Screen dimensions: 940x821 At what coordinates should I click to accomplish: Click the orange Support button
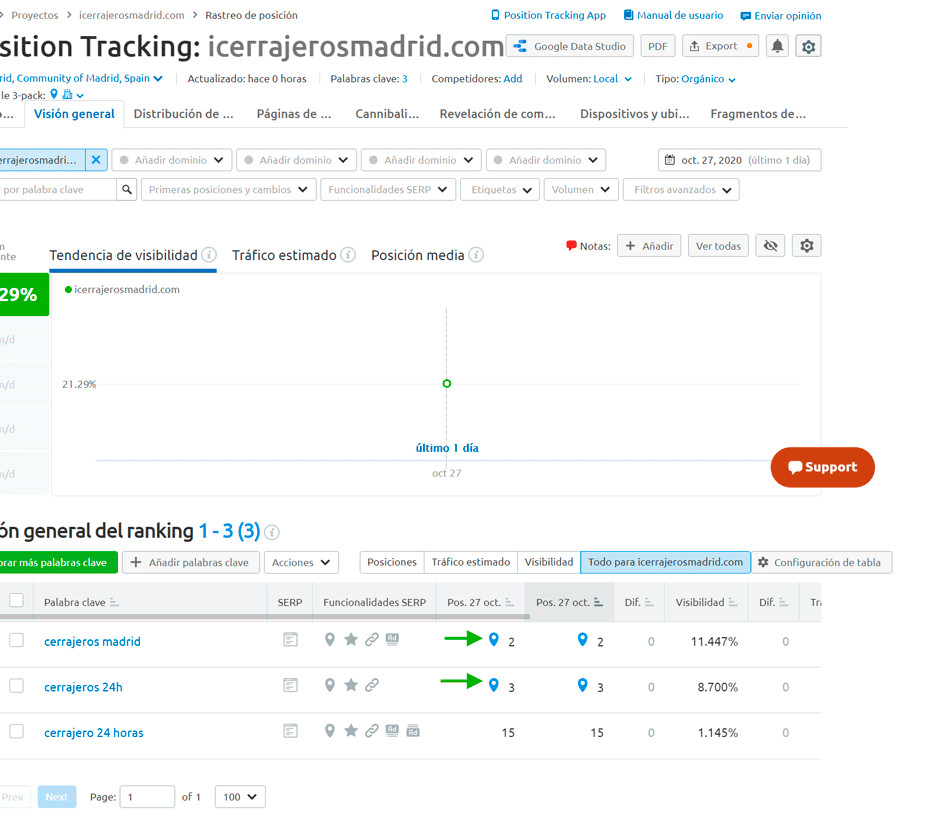pyautogui.click(x=822, y=467)
